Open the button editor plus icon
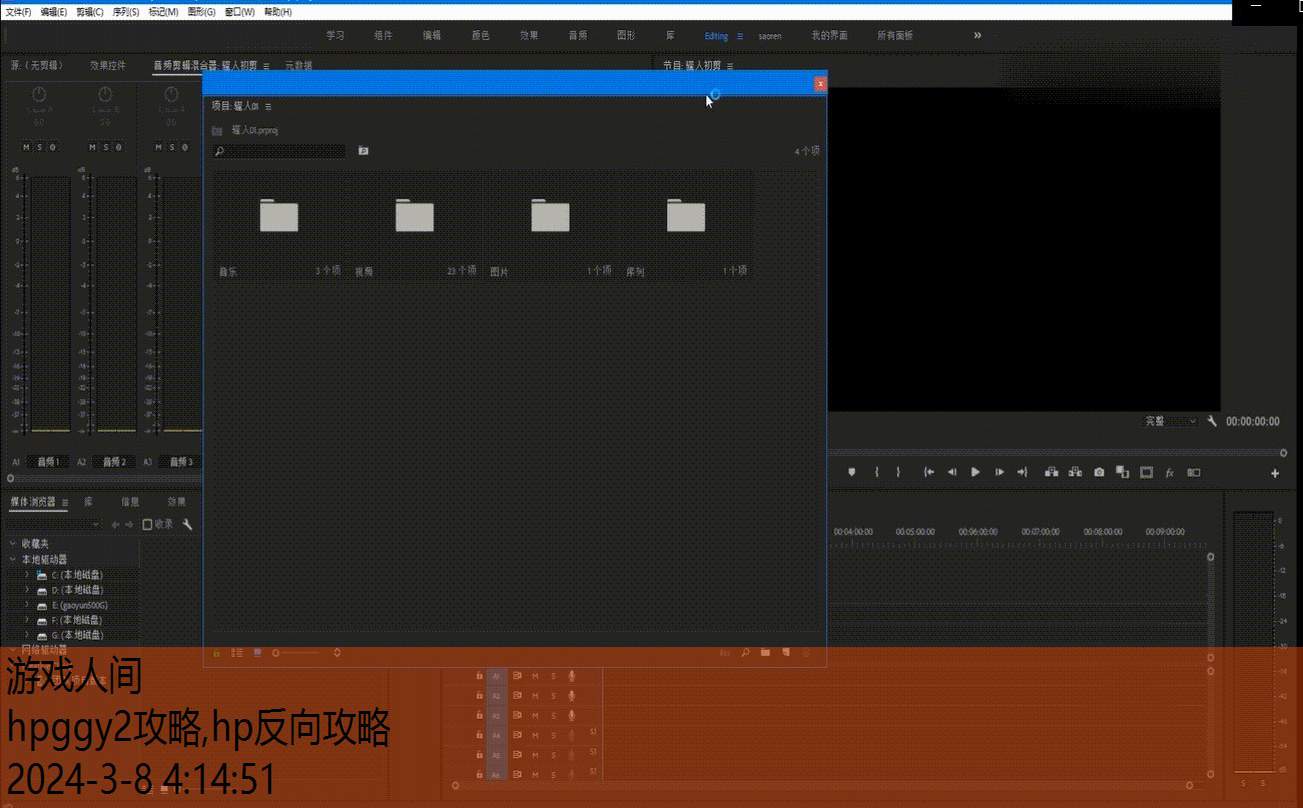 pos(1275,474)
